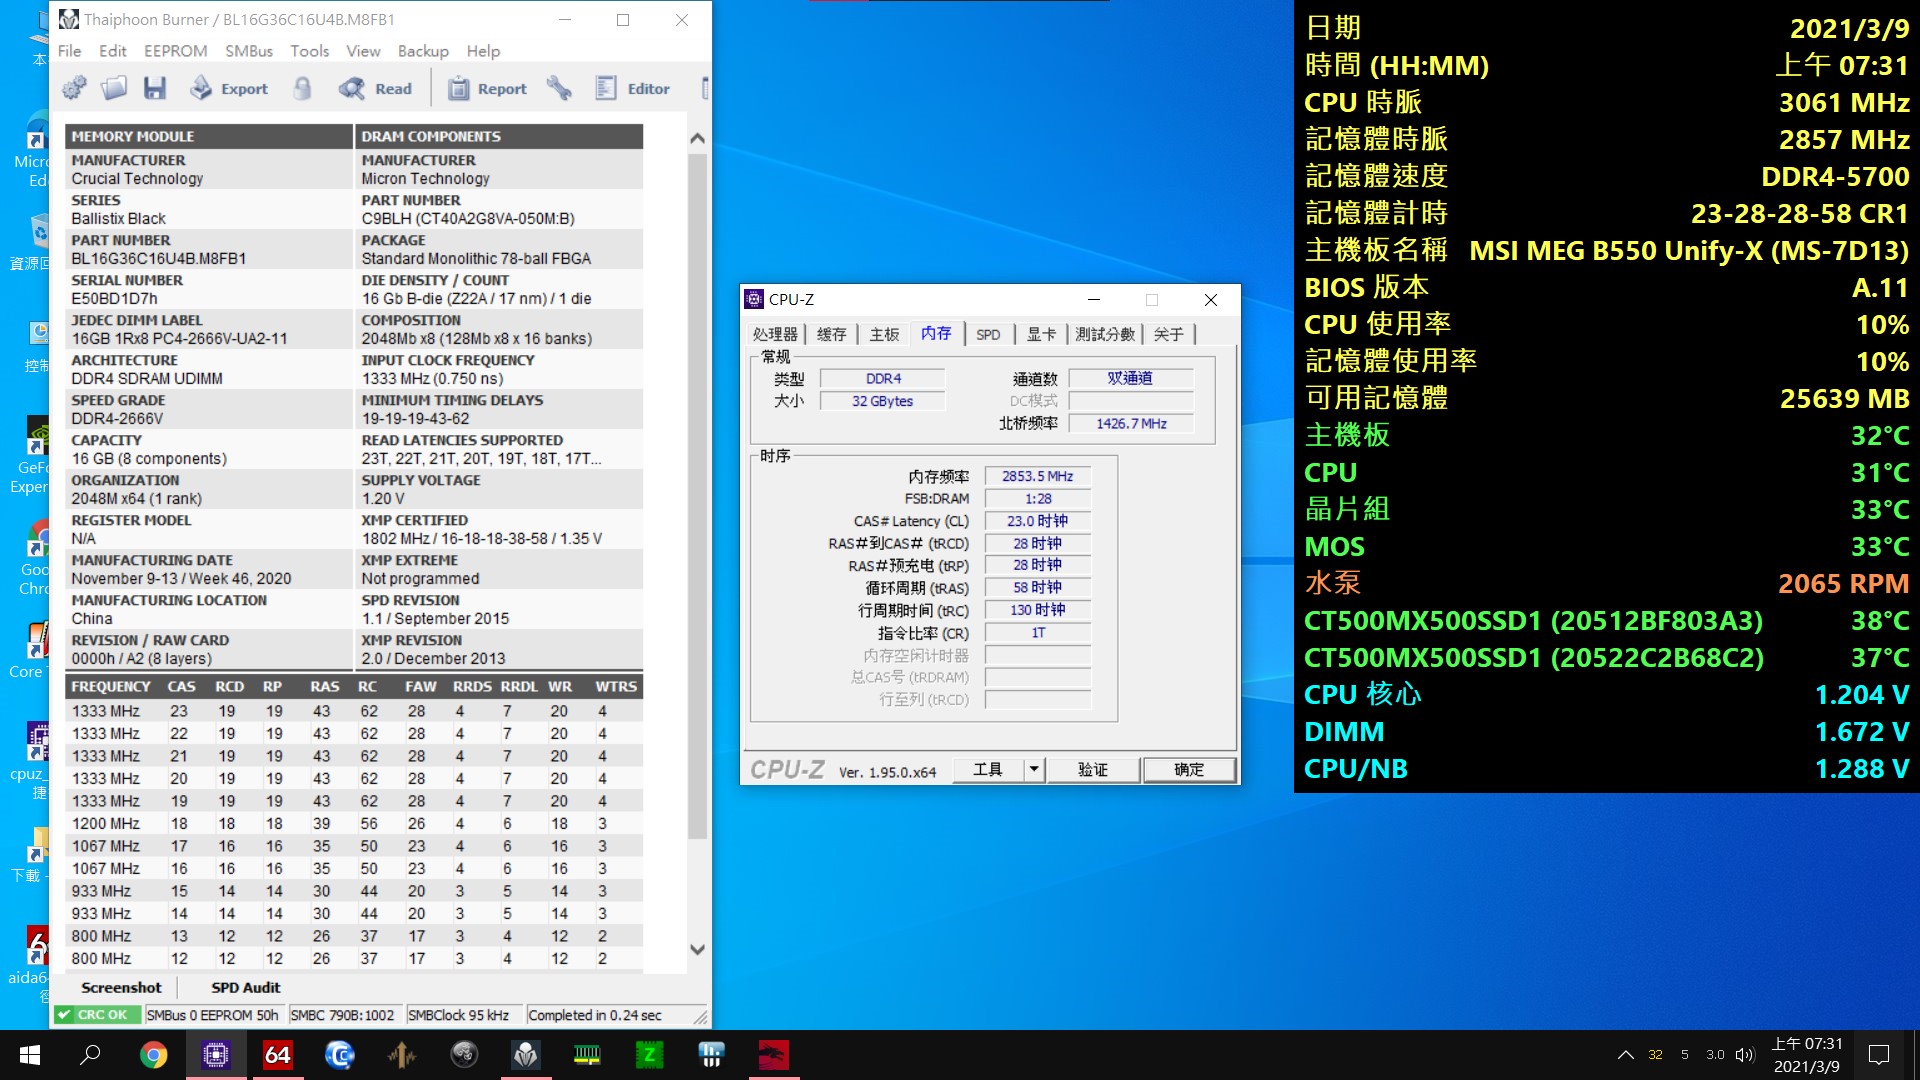Click Read SPD in the toolbar

click(x=375, y=88)
